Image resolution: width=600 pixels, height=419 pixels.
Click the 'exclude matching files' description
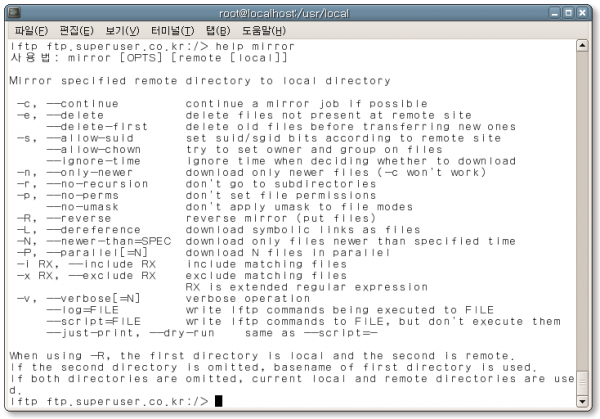point(266,276)
